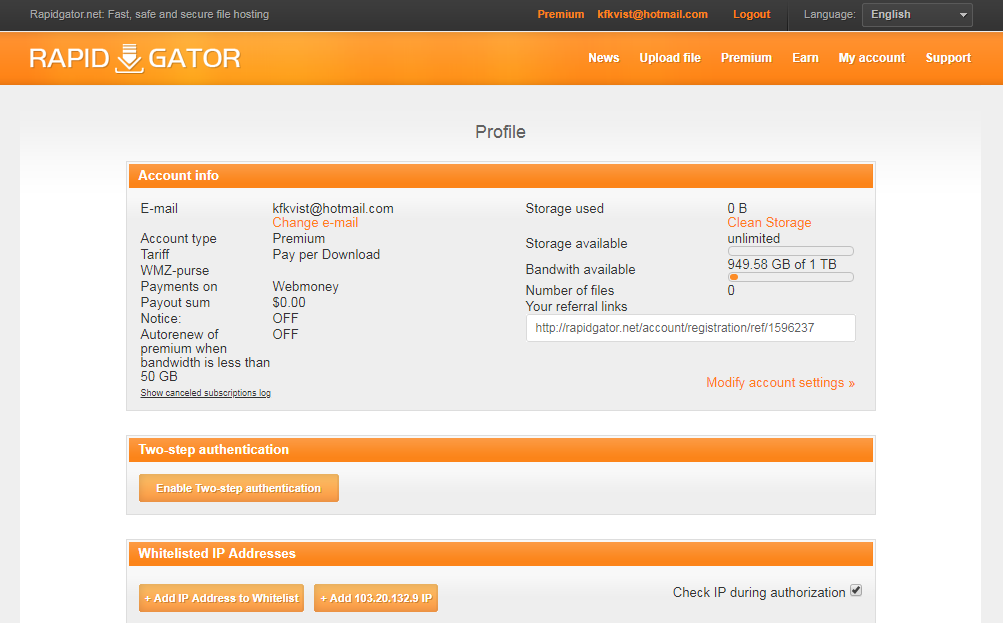Image resolution: width=1003 pixels, height=623 pixels.
Task: Click the Account info section header
Action: pyautogui.click(x=501, y=176)
